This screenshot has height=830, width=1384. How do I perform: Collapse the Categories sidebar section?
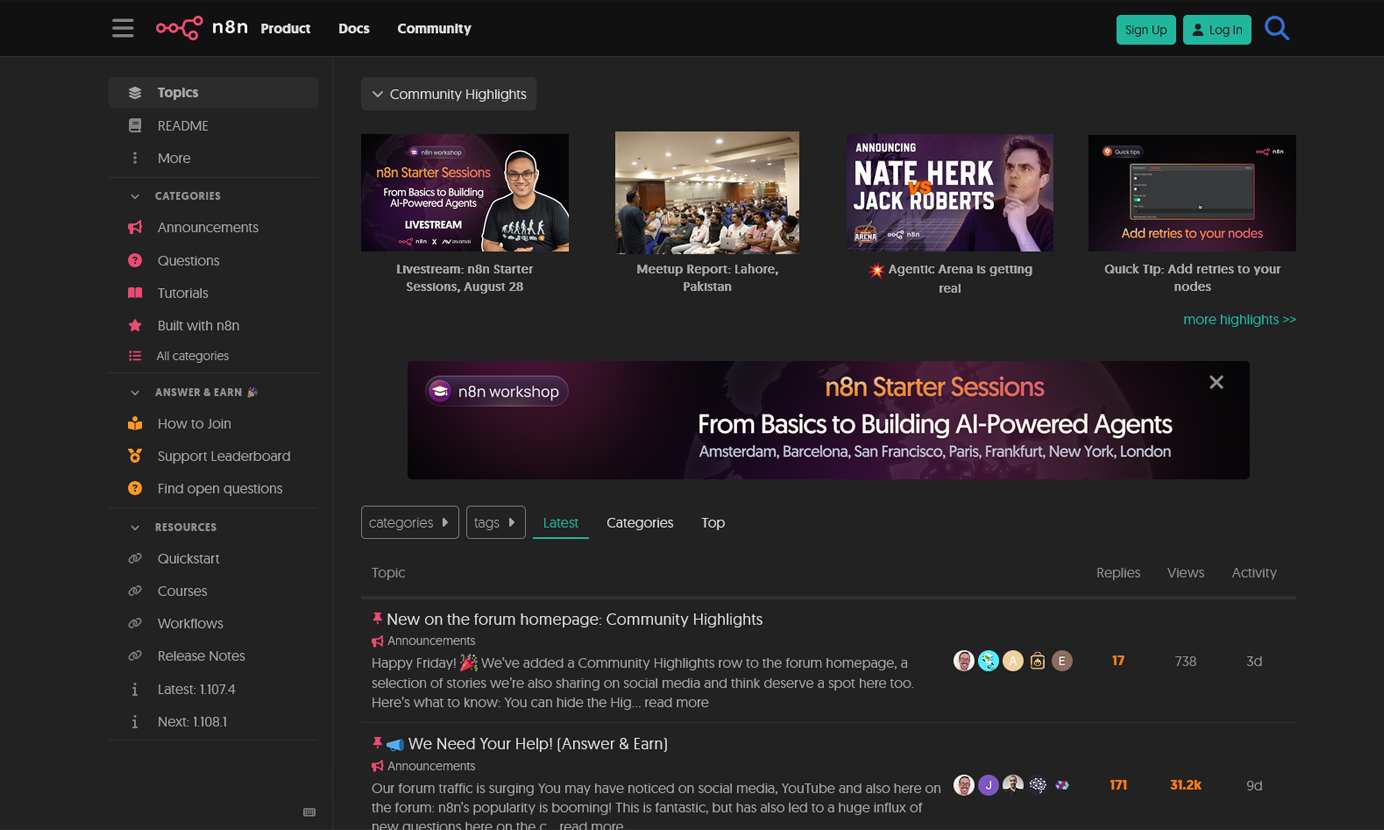coord(135,196)
